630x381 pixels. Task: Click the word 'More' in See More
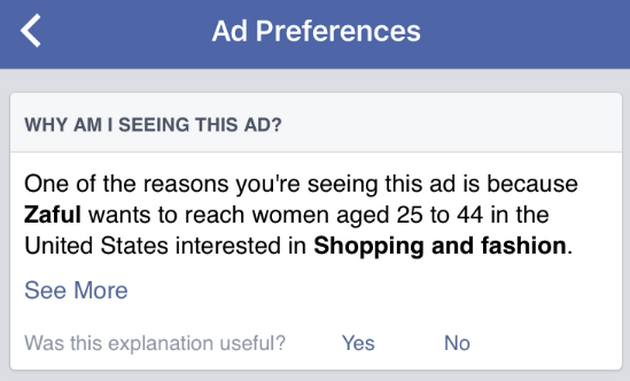pyautogui.click(x=101, y=290)
